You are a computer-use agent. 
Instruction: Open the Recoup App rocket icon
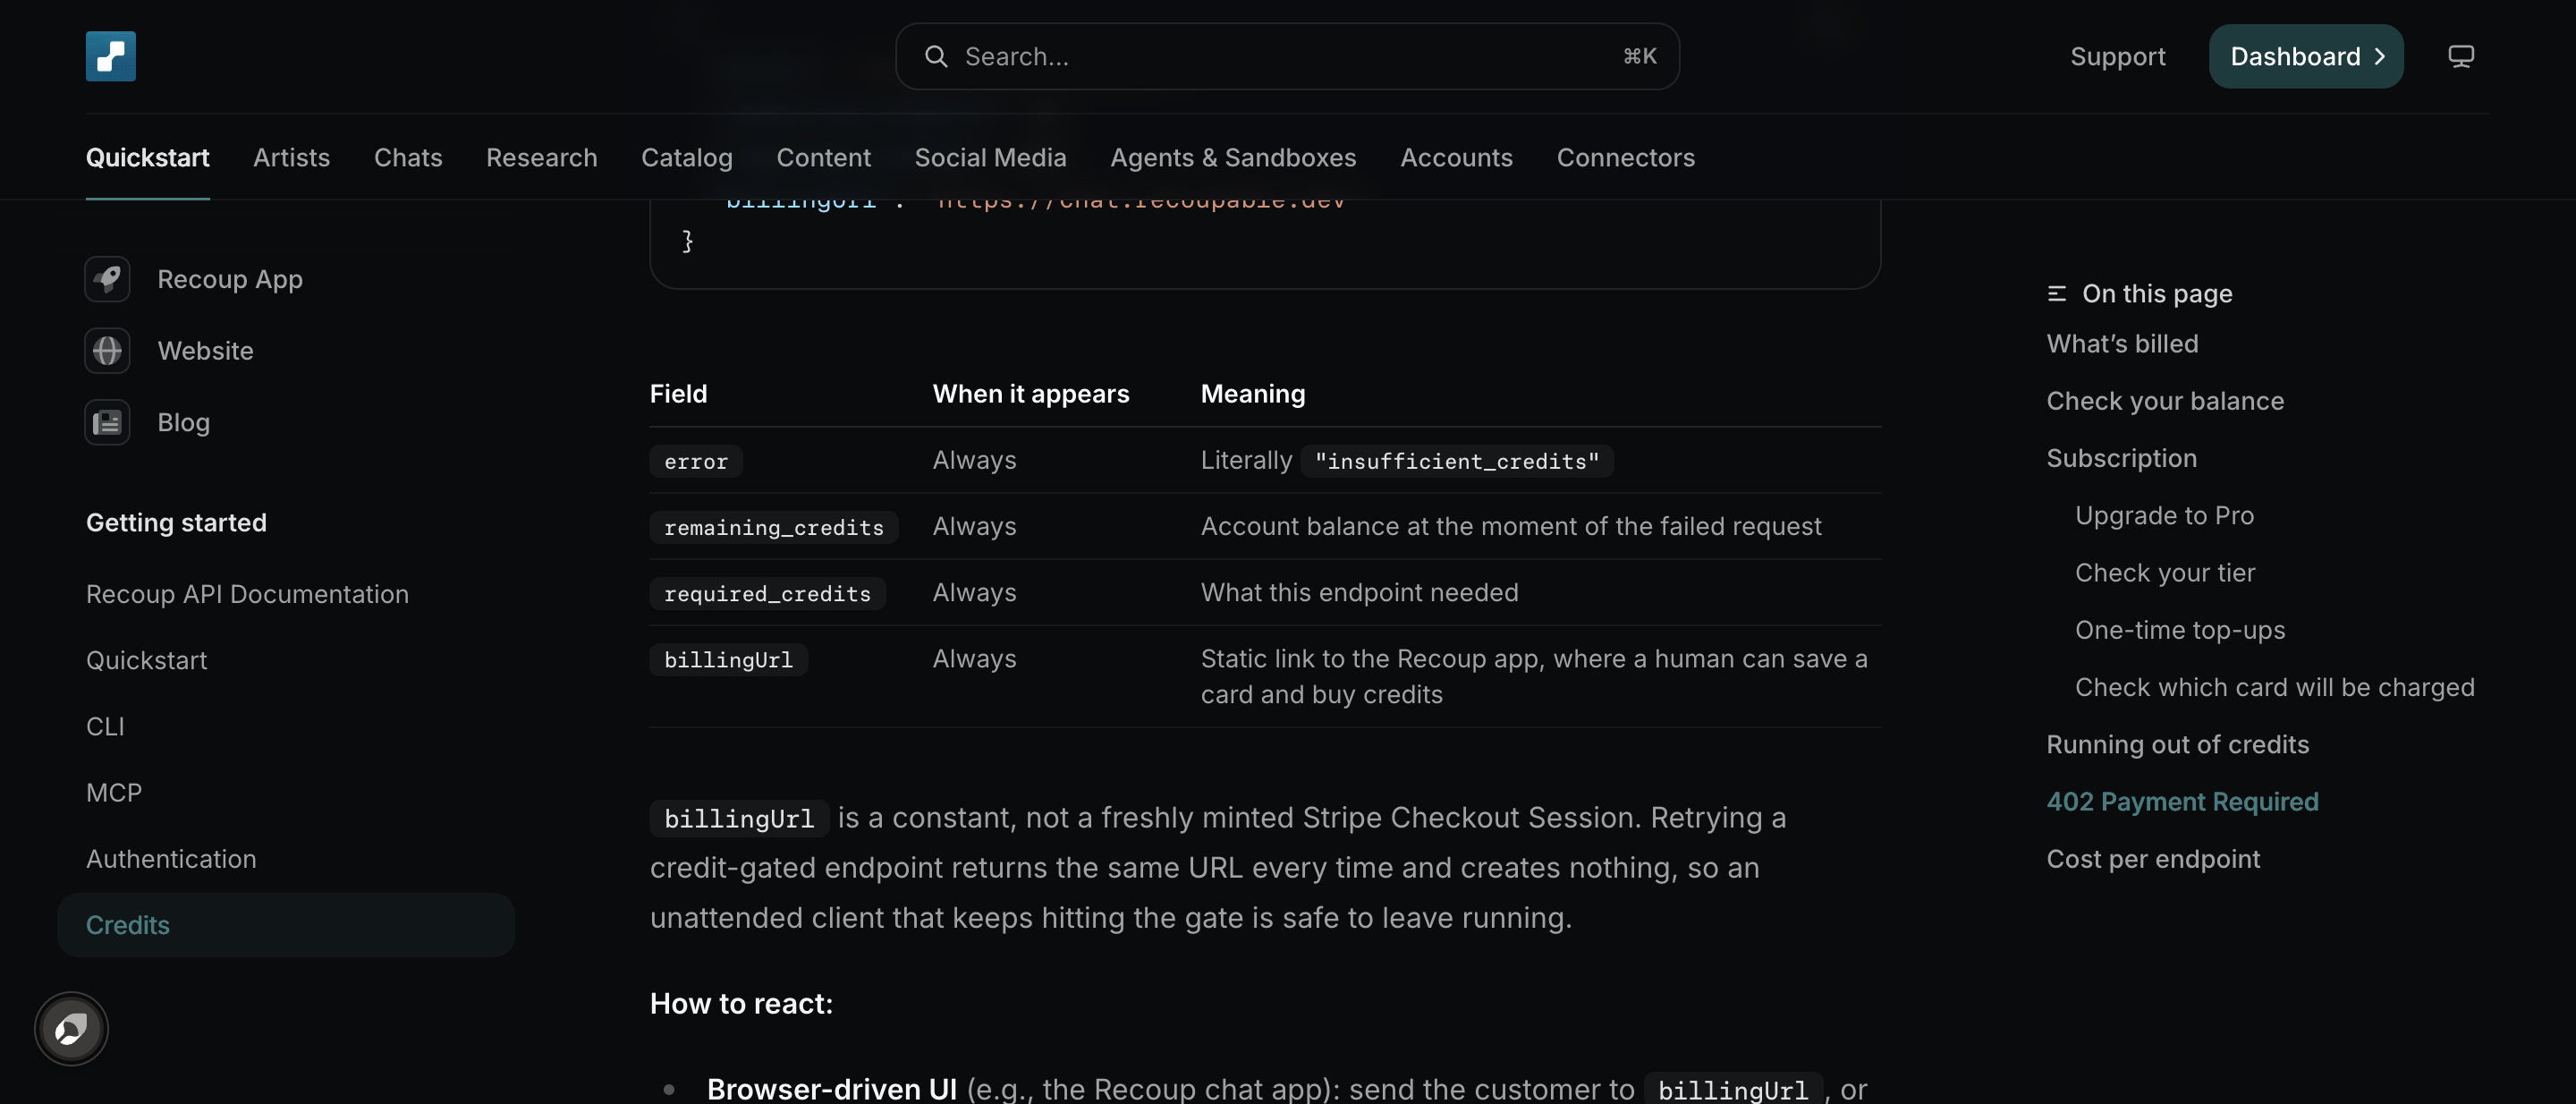[x=107, y=279]
